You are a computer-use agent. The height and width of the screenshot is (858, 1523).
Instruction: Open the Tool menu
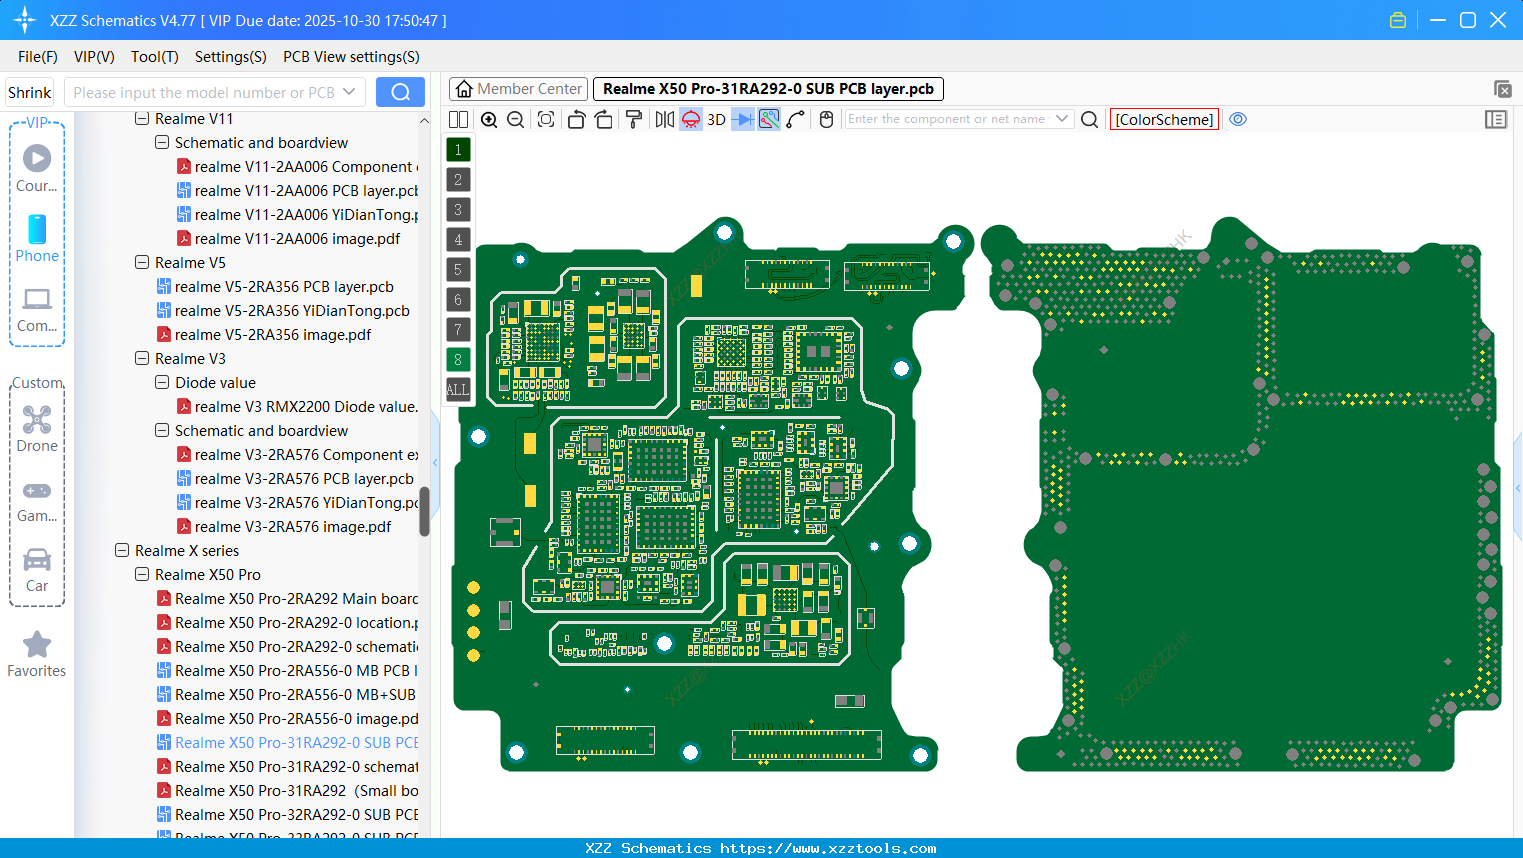point(154,57)
